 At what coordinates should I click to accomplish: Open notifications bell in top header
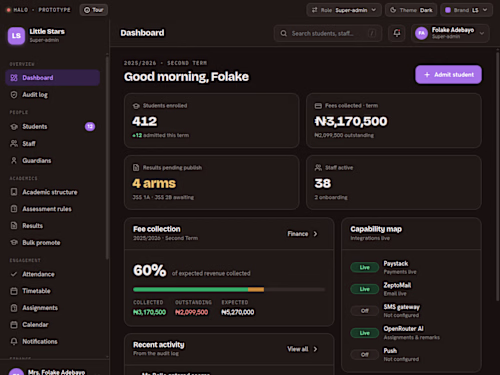coord(397,33)
